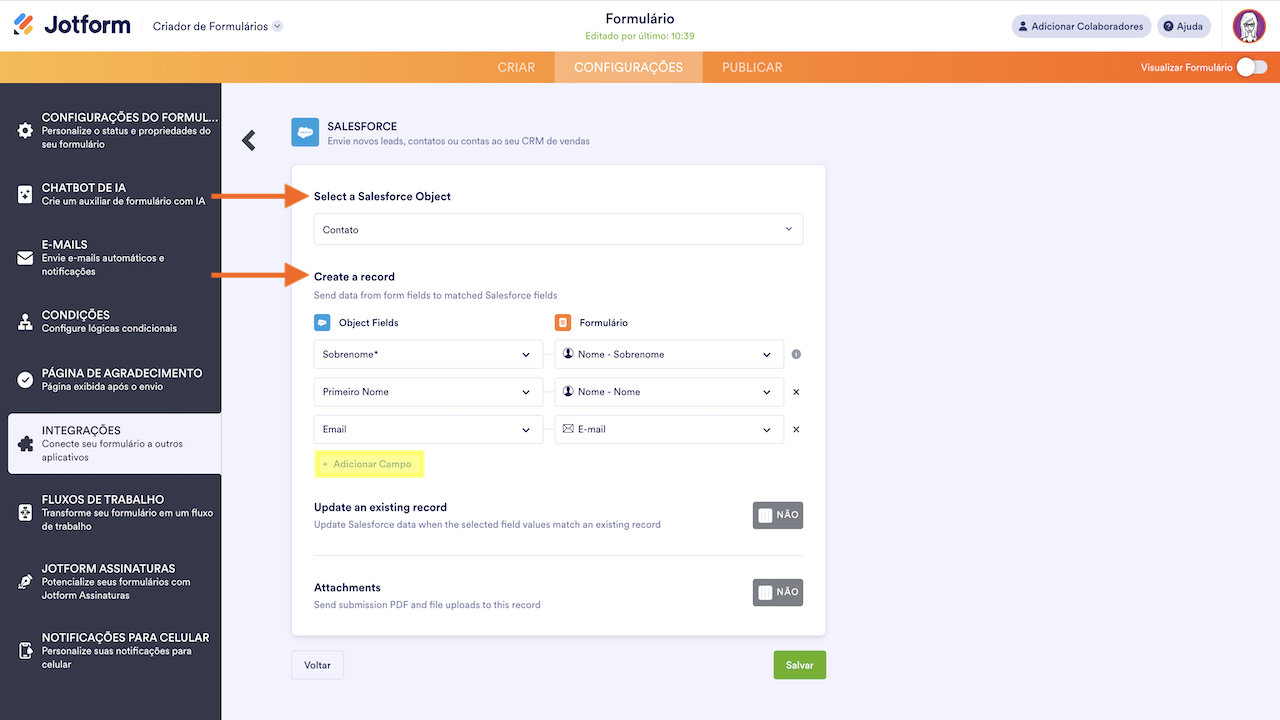Screen dimensions: 1280x720
Task: Click the Salesforce integration icon
Action: click(x=305, y=132)
